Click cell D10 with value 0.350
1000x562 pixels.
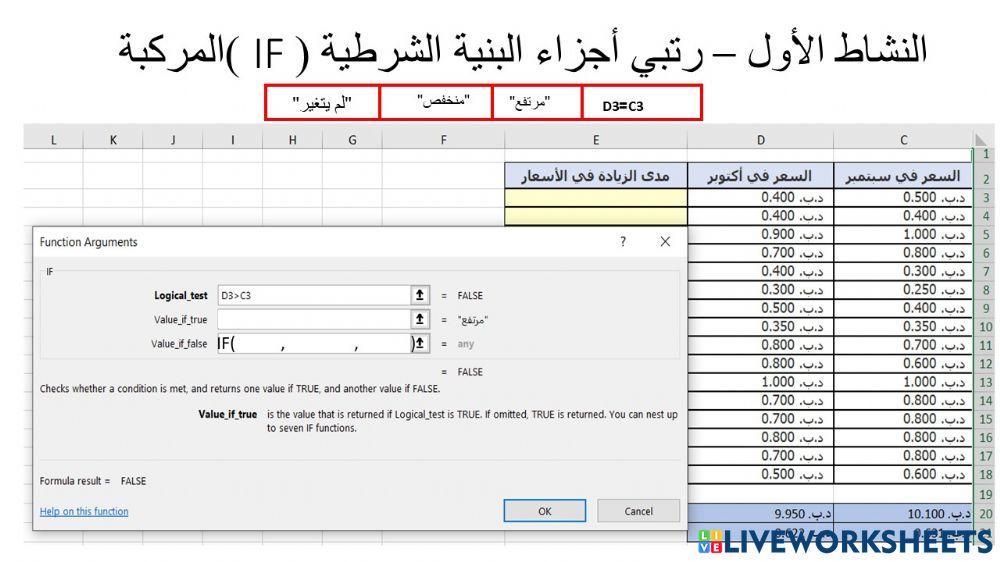(760, 327)
